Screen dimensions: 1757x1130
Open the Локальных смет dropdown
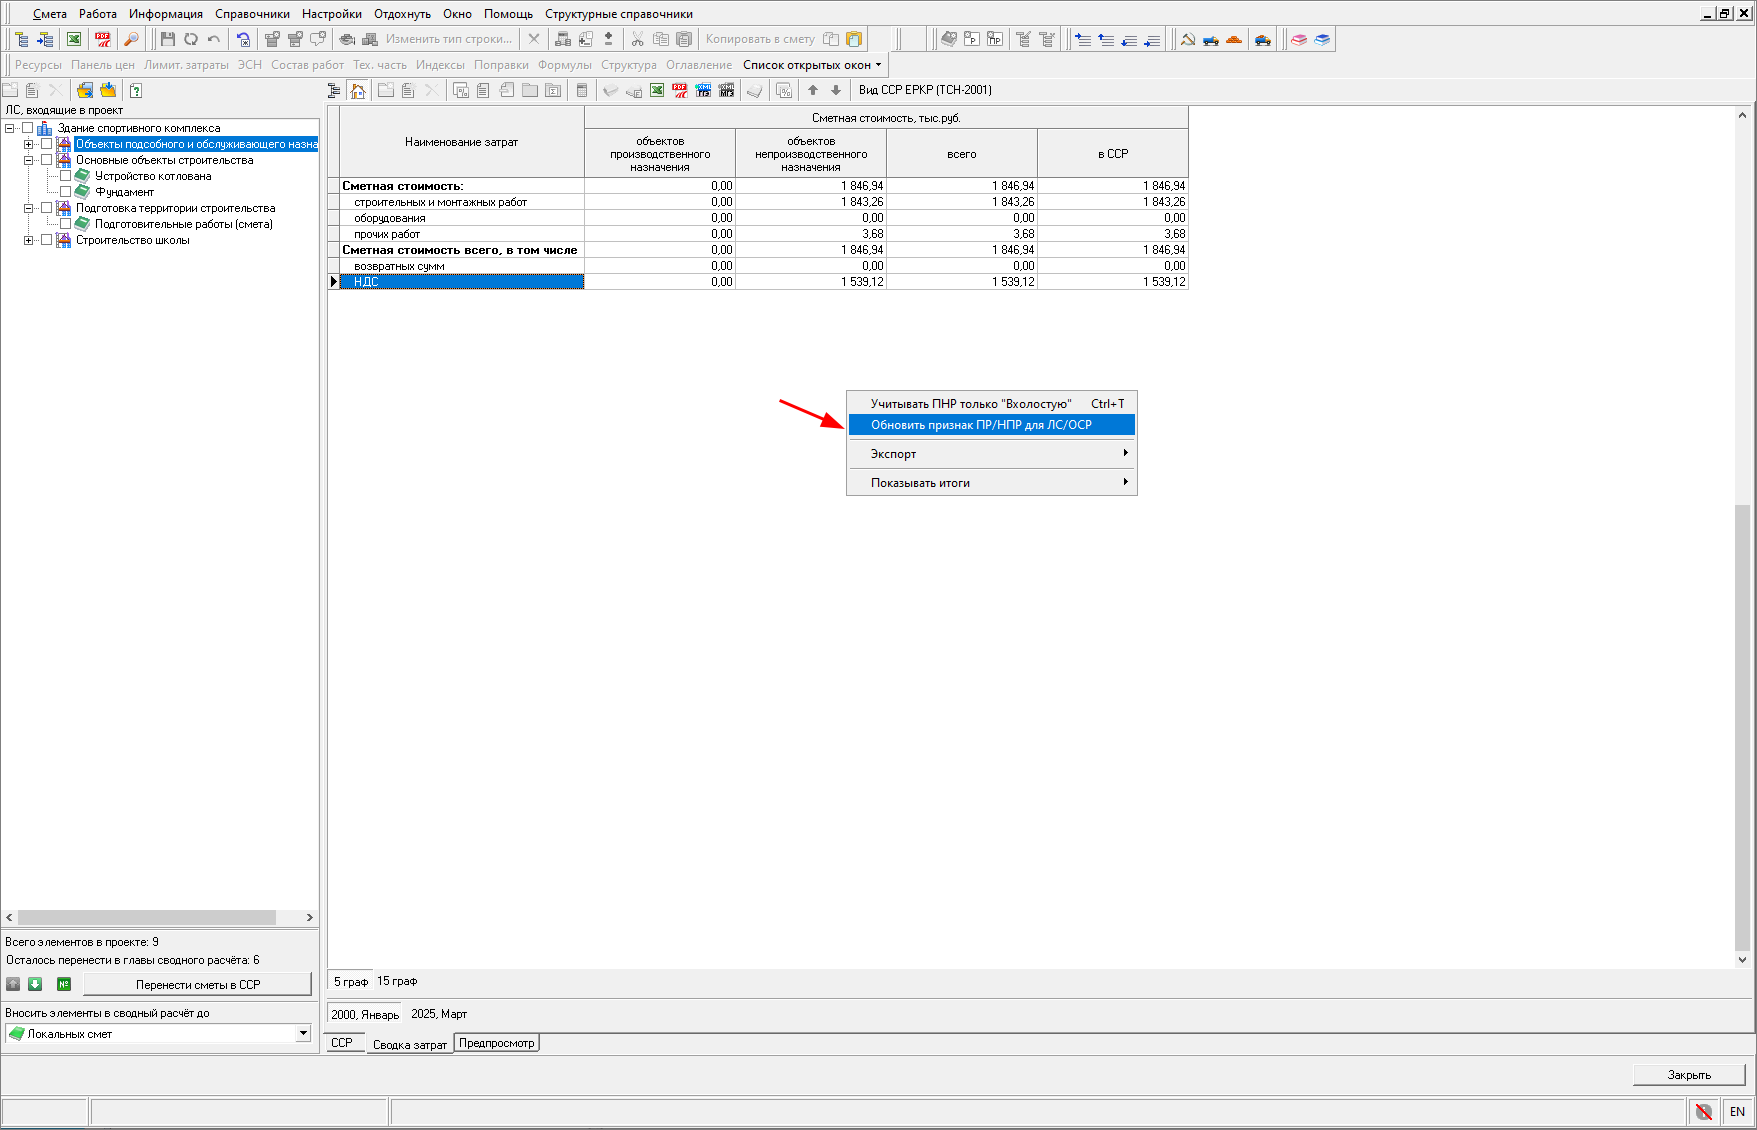[303, 1033]
